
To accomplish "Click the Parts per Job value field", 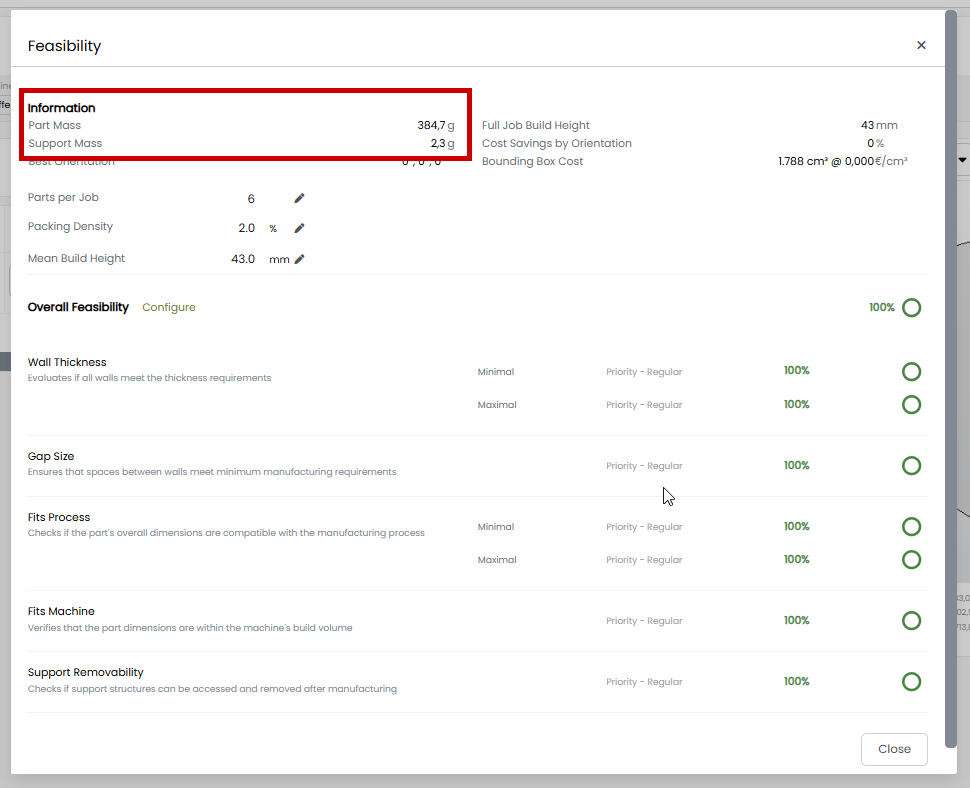I will point(250,199).
